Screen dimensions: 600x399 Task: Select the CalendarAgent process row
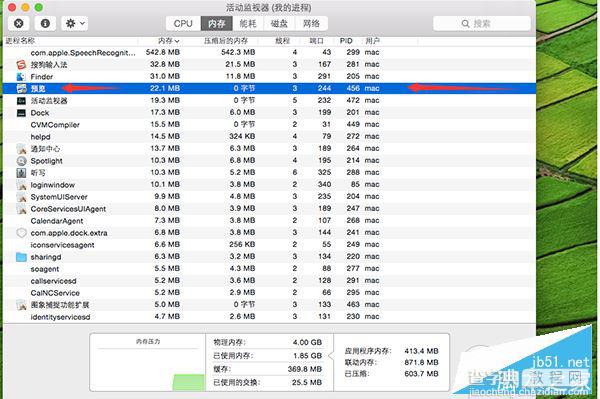click(269, 221)
